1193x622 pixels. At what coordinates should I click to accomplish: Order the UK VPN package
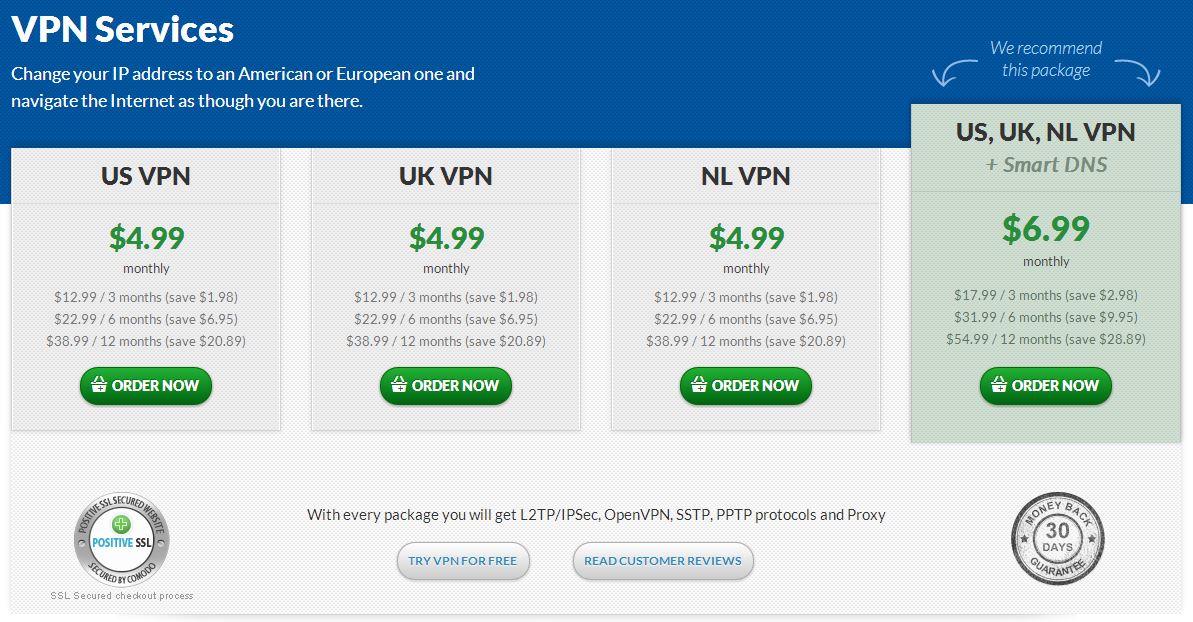click(x=446, y=386)
